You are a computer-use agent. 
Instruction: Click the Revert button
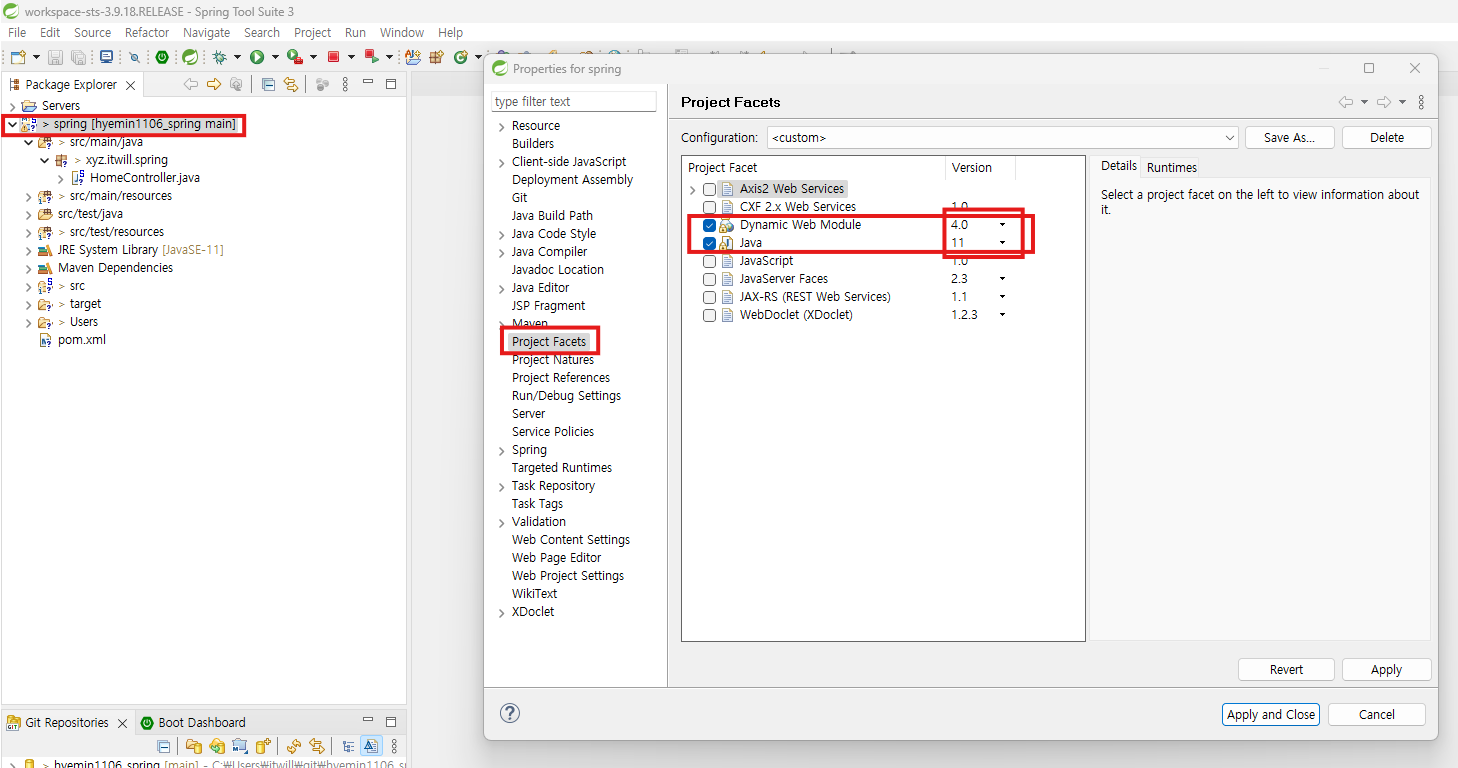[x=1286, y=670]
